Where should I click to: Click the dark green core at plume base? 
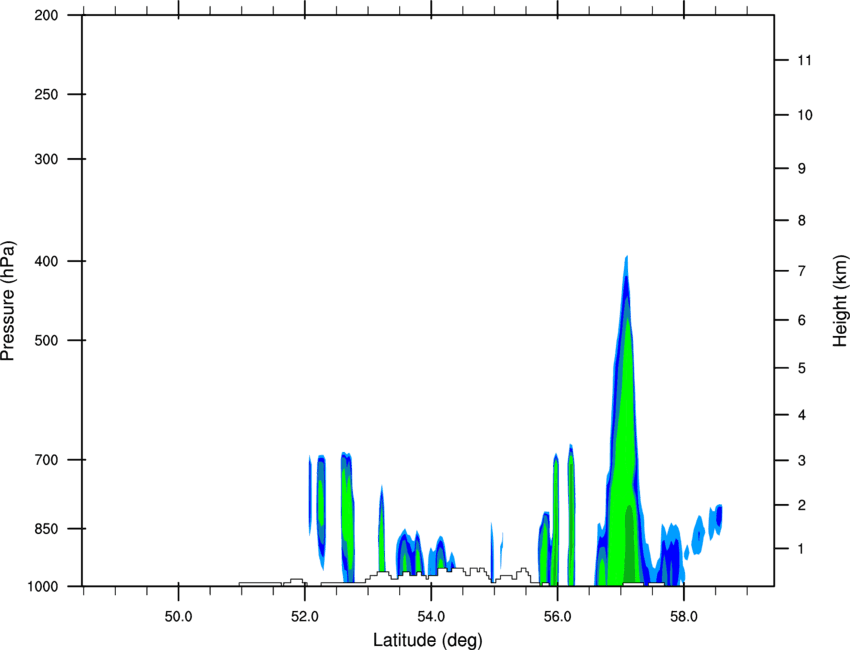click(629, 545)
